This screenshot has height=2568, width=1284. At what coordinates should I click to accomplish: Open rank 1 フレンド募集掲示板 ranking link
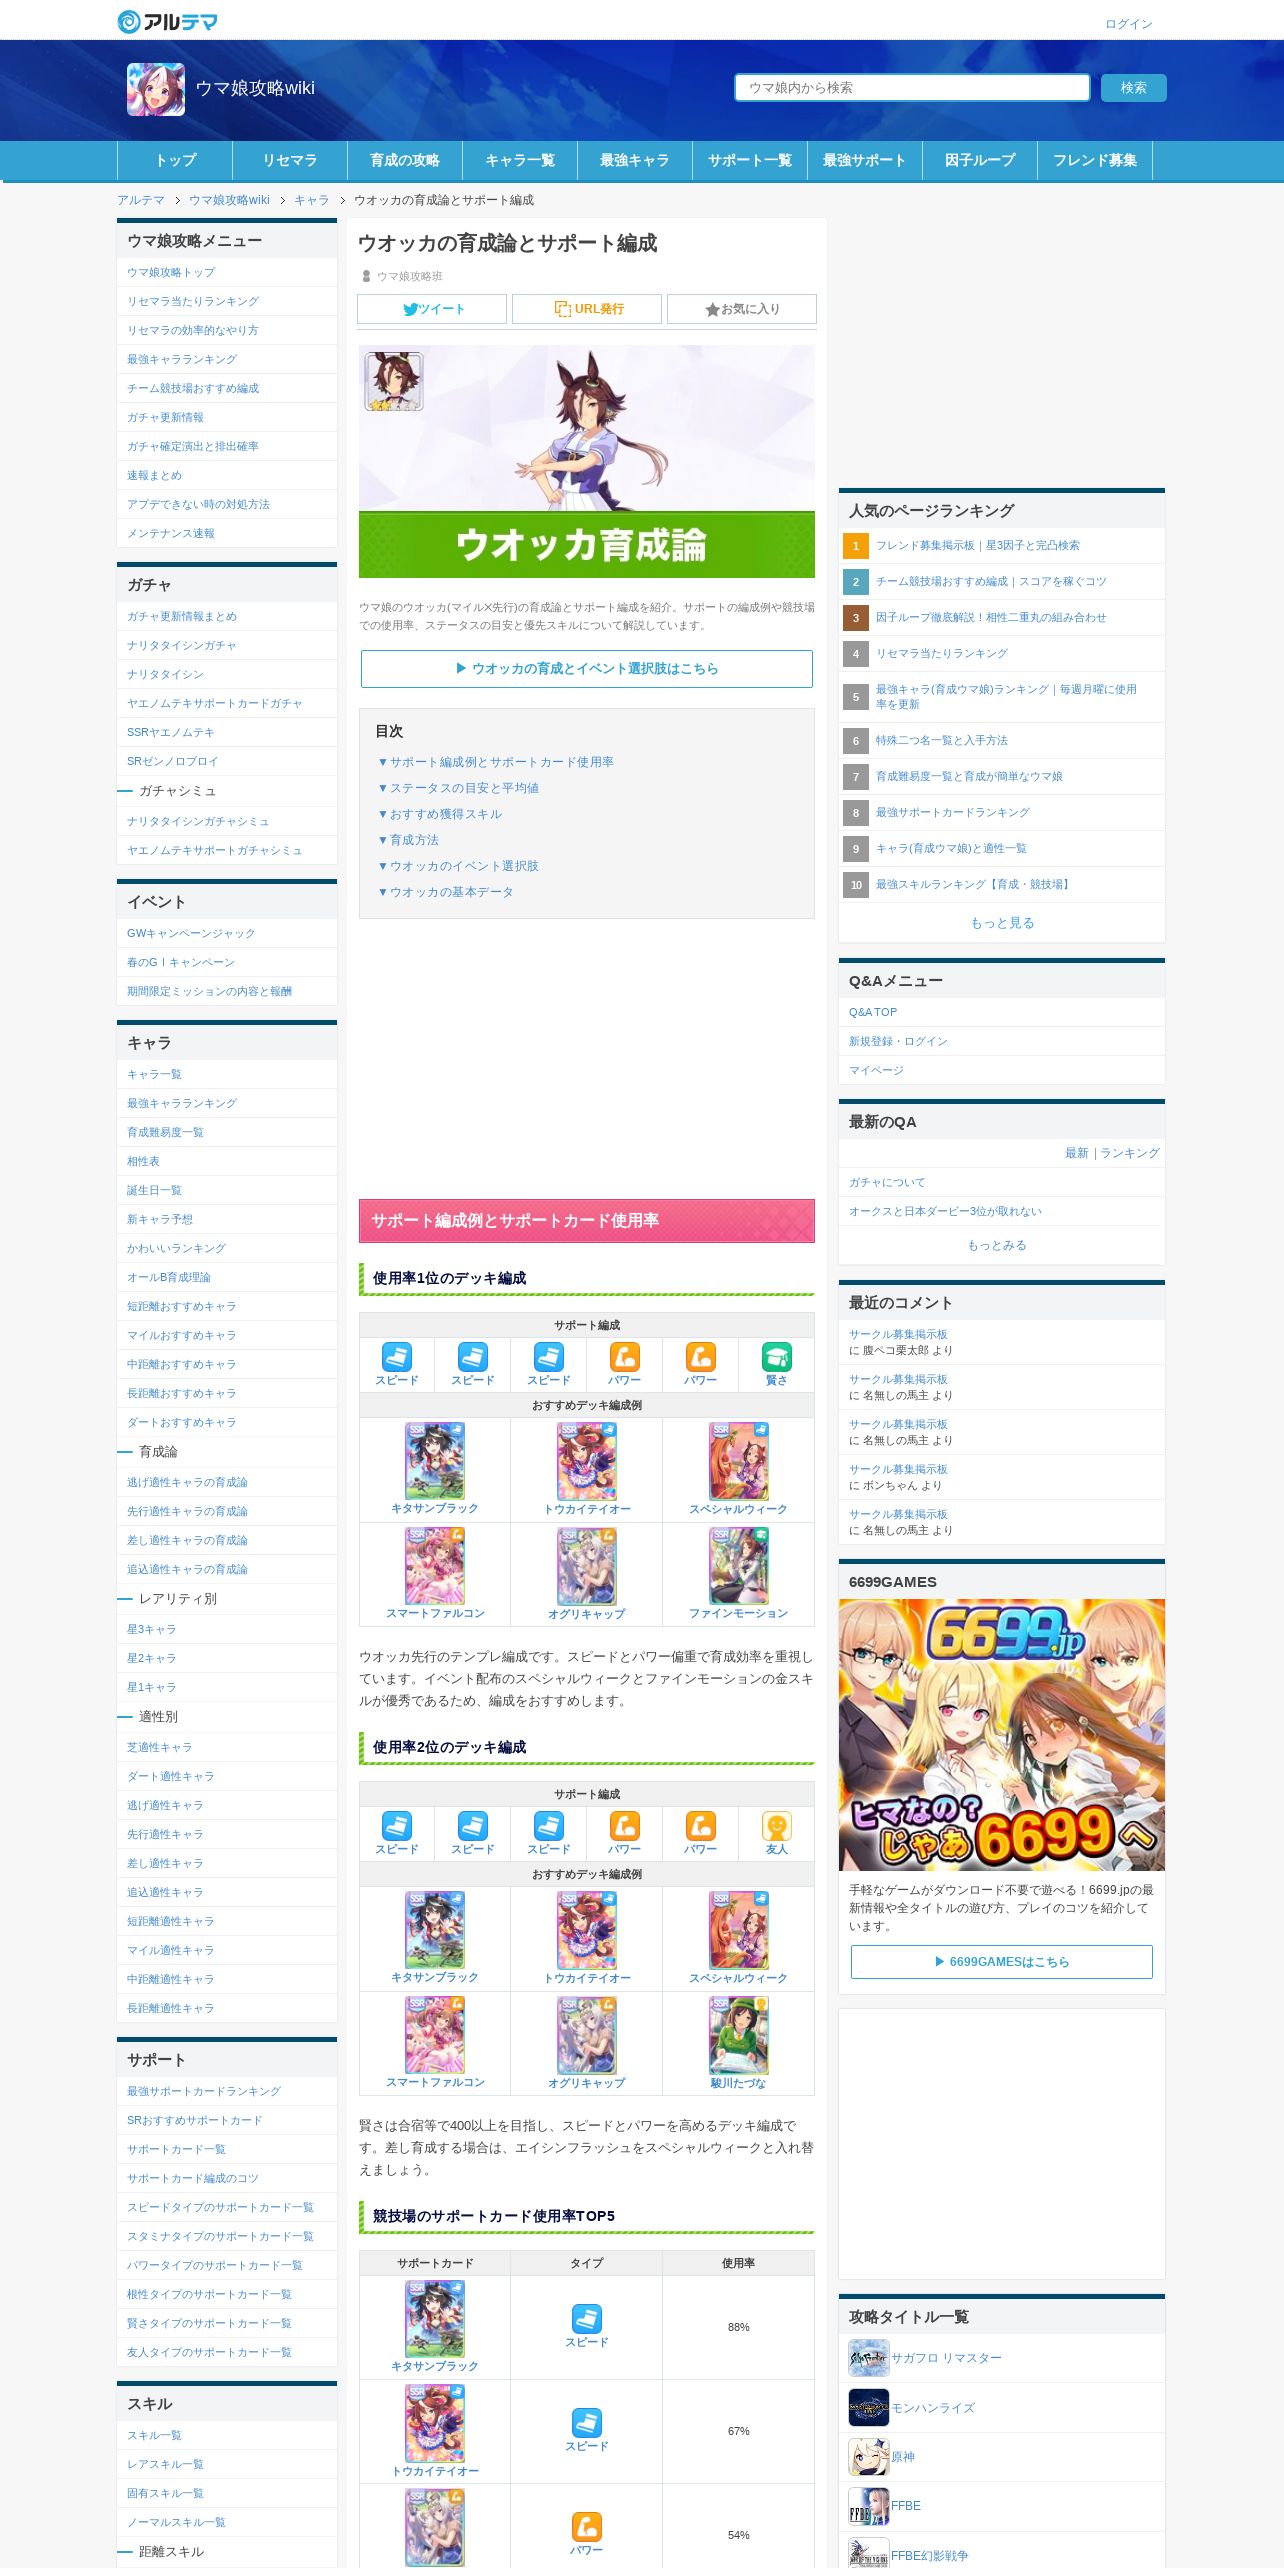pos(977,546)
